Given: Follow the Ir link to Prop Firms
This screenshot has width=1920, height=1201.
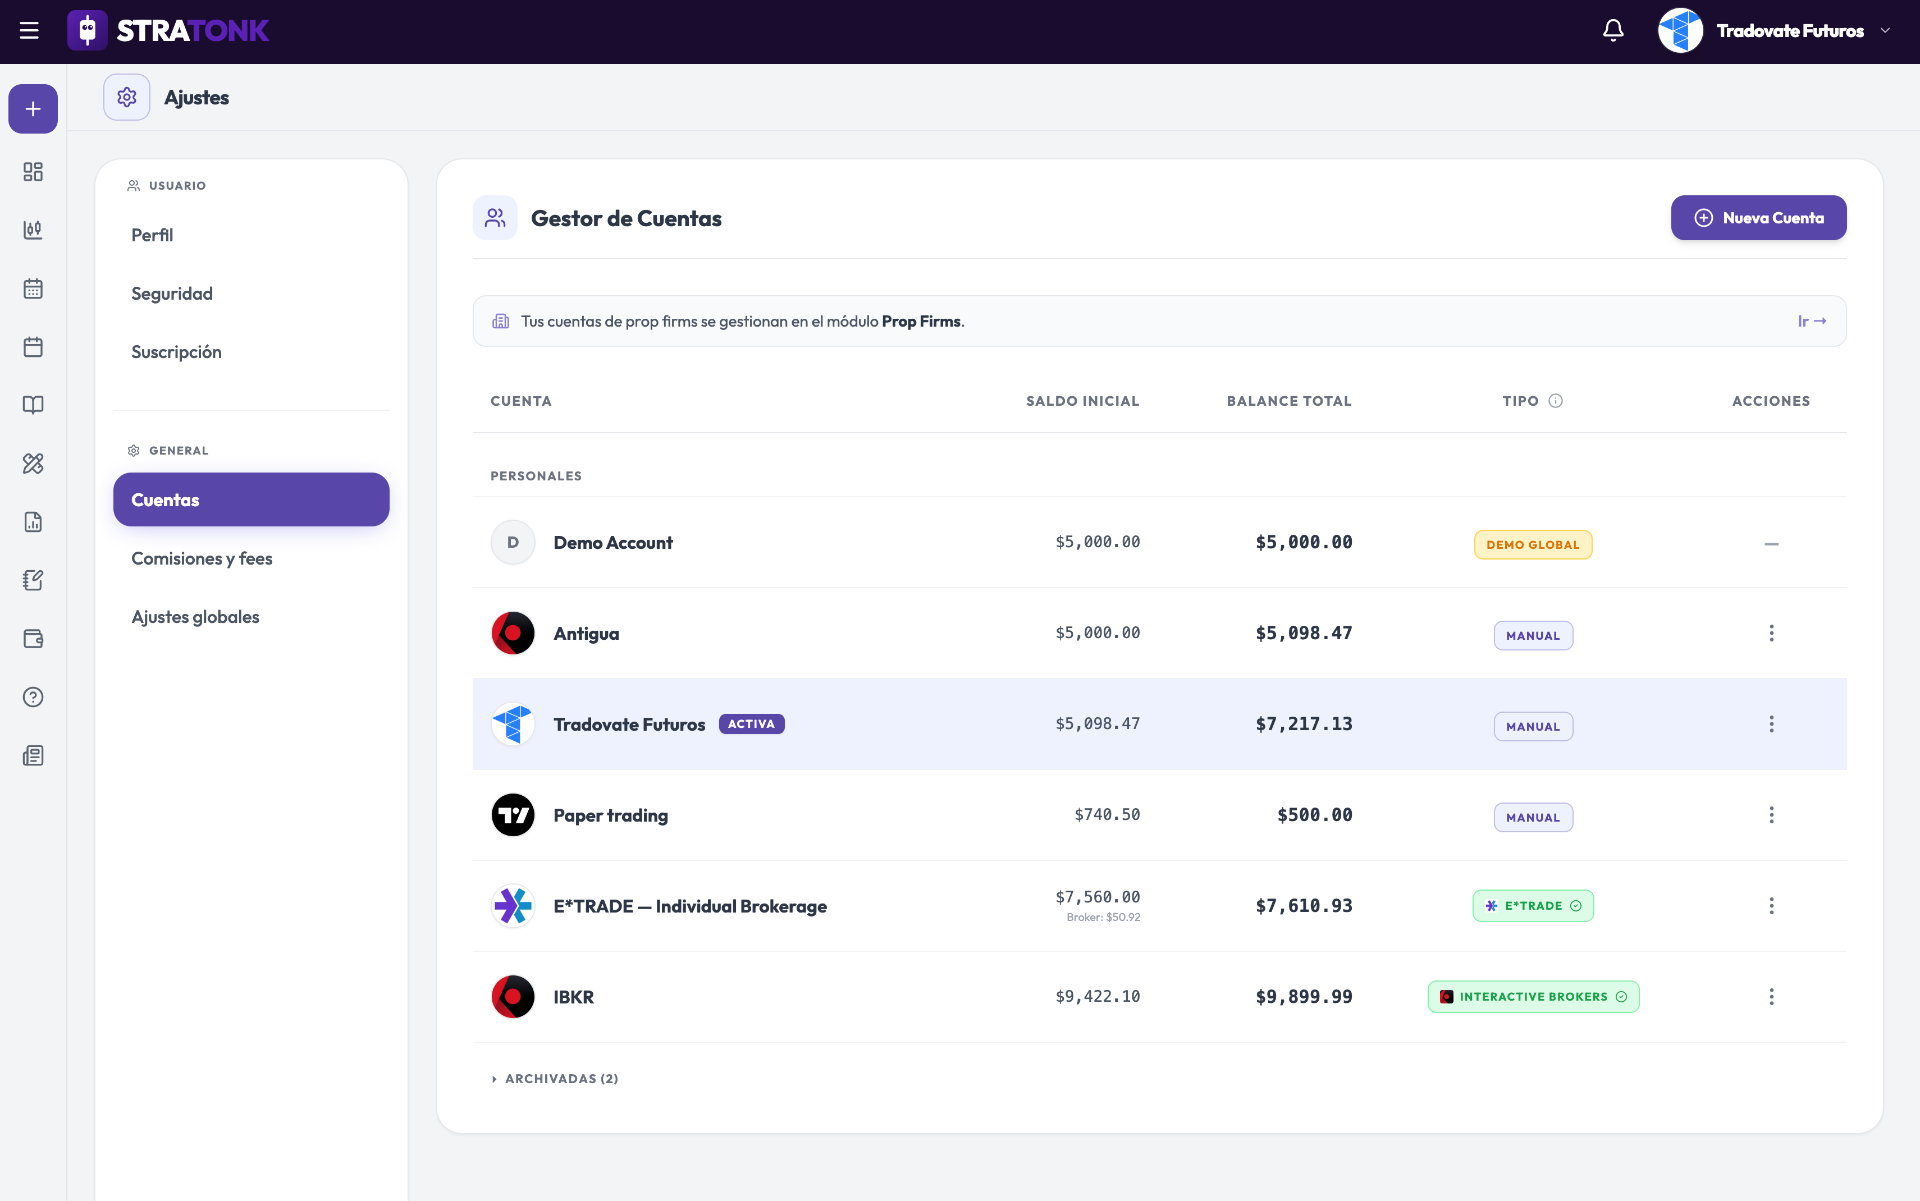Looking at the screenshot, I should tap(1812, 321).
